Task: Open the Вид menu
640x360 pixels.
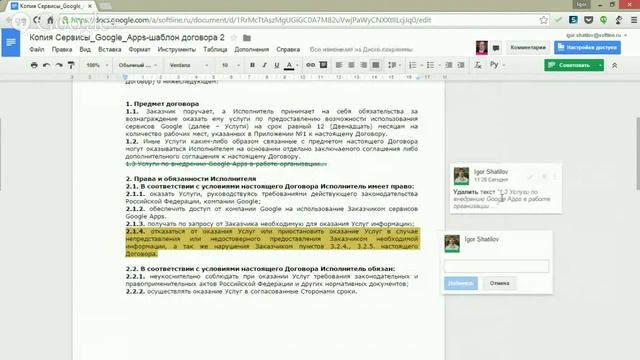Action: 85,49
